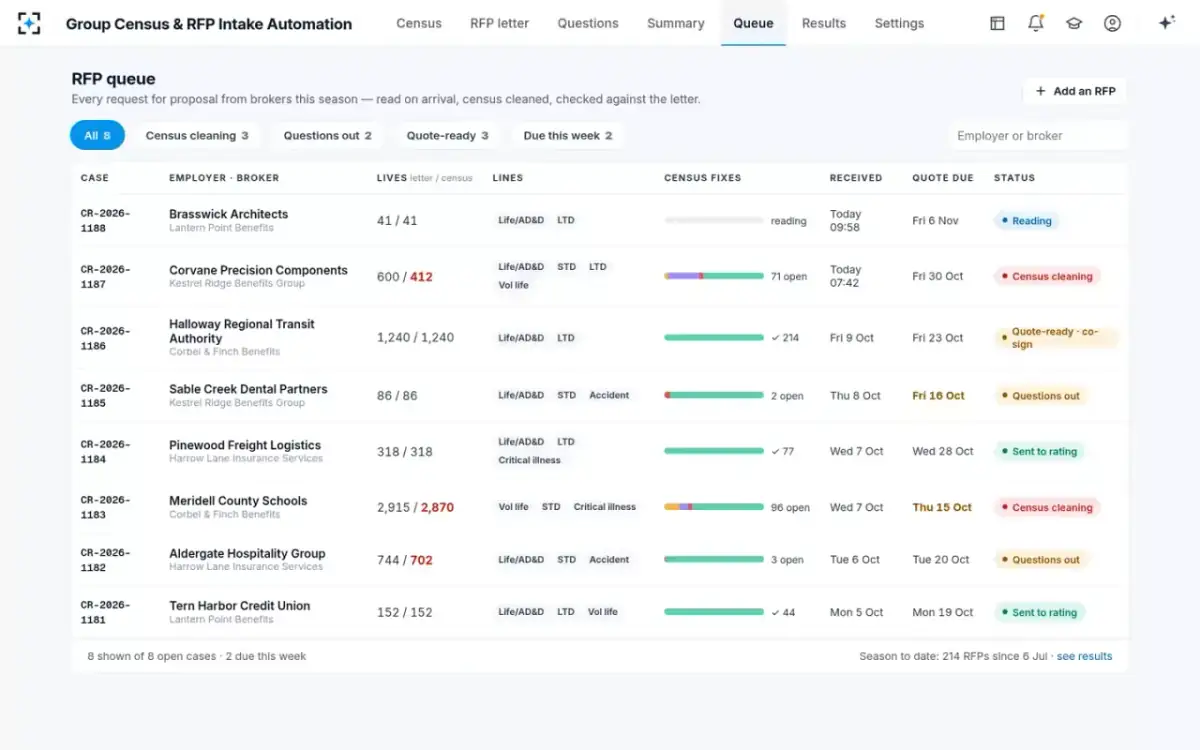Open the sparkle assistant icon
The width and height of the screenshot is (1200, 750).
(1166, 23)
